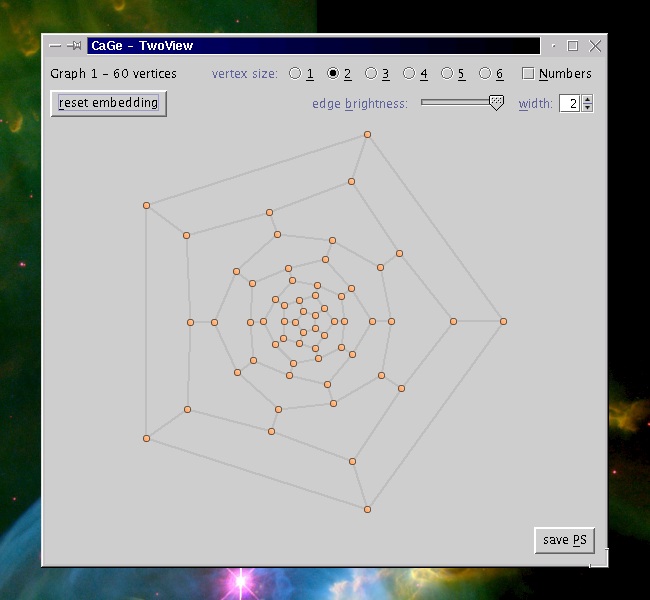Select vertex size 1 radio button
Image resolution: width=650 pixels, height=600 pixels.
pyautogui.click(x=295, y=73)
